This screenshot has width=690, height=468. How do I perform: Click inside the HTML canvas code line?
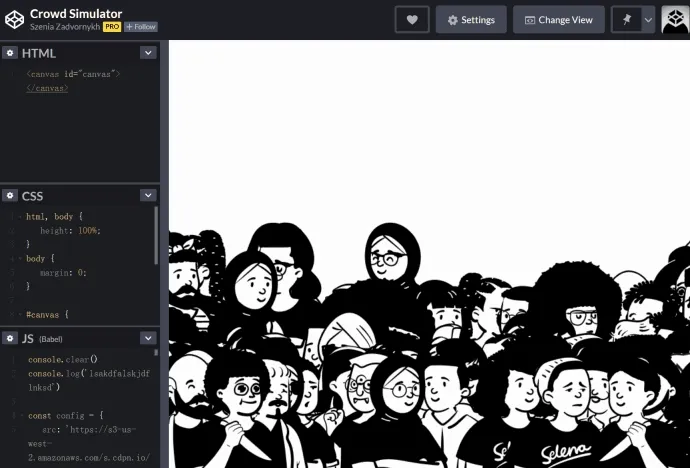(x=72, y=74)
